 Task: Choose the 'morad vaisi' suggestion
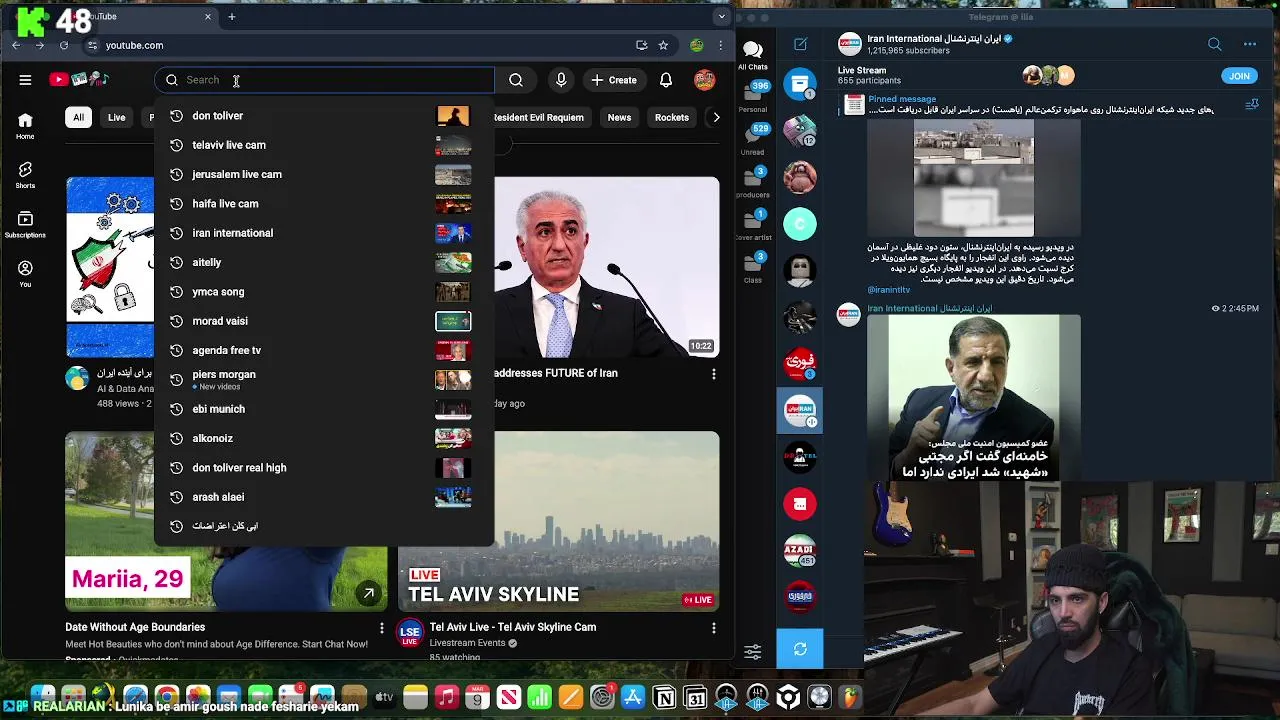tap(324, 321)
